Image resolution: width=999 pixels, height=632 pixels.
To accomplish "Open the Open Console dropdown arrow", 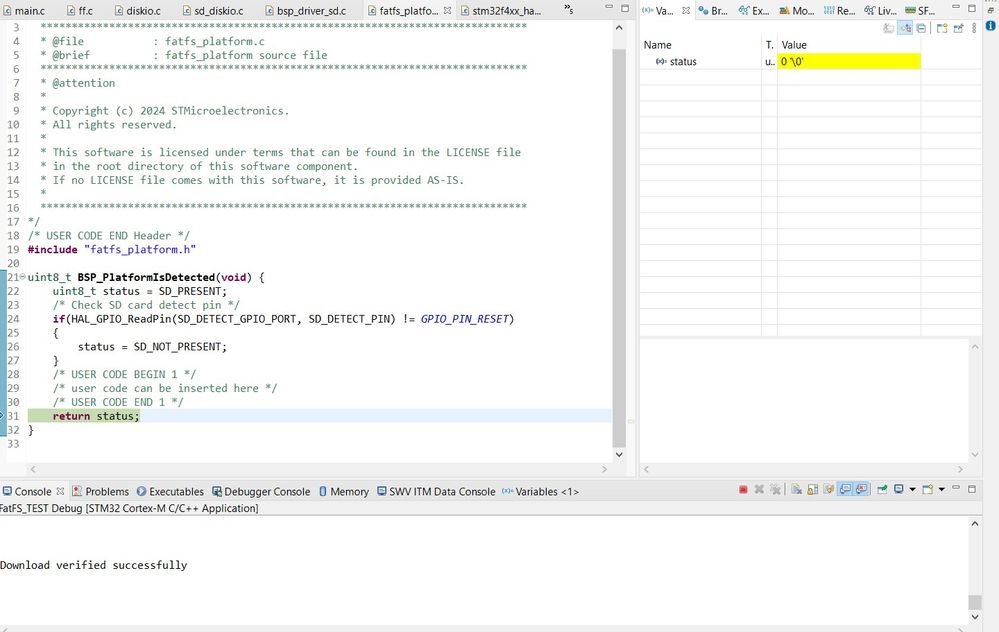I will coord(940,489).
